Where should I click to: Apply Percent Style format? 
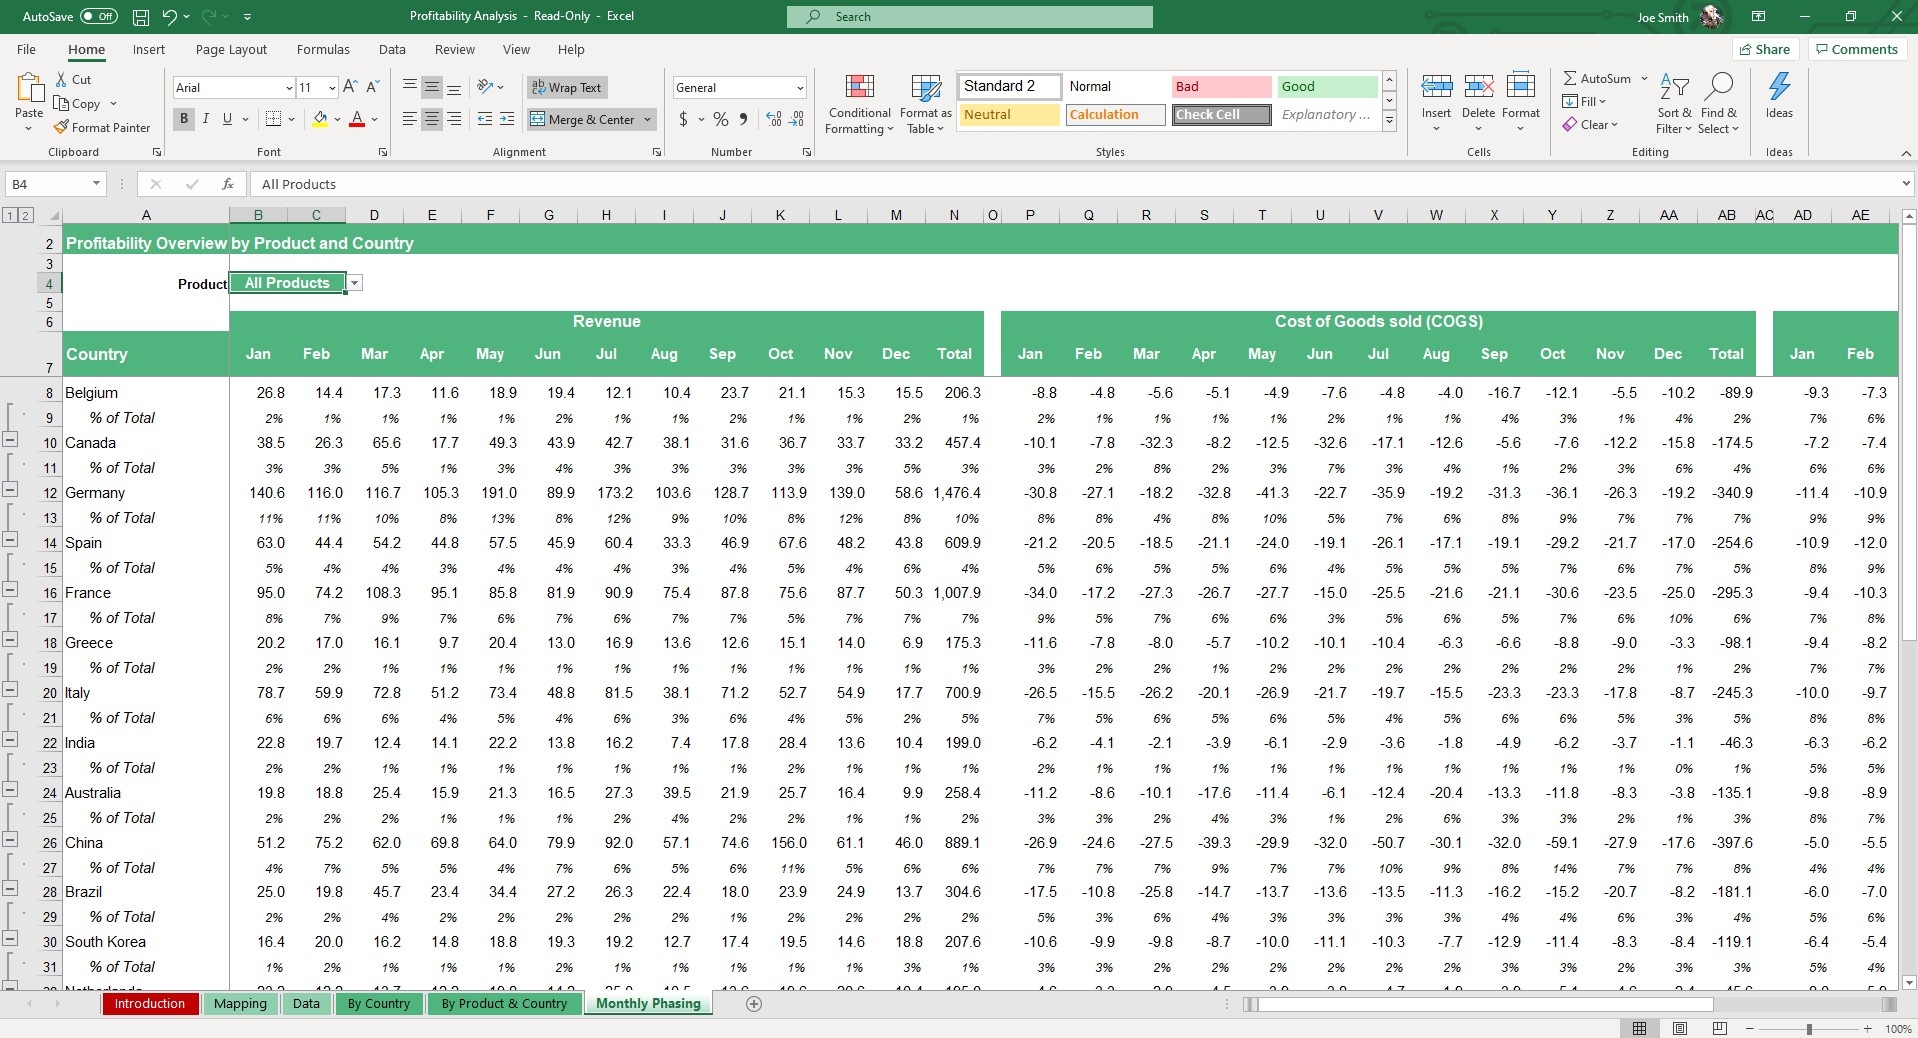tap(720, 120)
